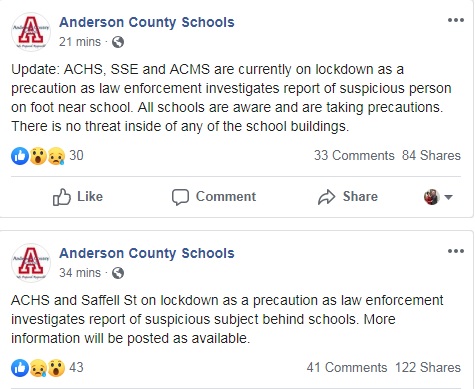Open the Anderson County Schools name on the second post
Image resolution: width=475 pixels, height=389 pixels.
[147, 253]
